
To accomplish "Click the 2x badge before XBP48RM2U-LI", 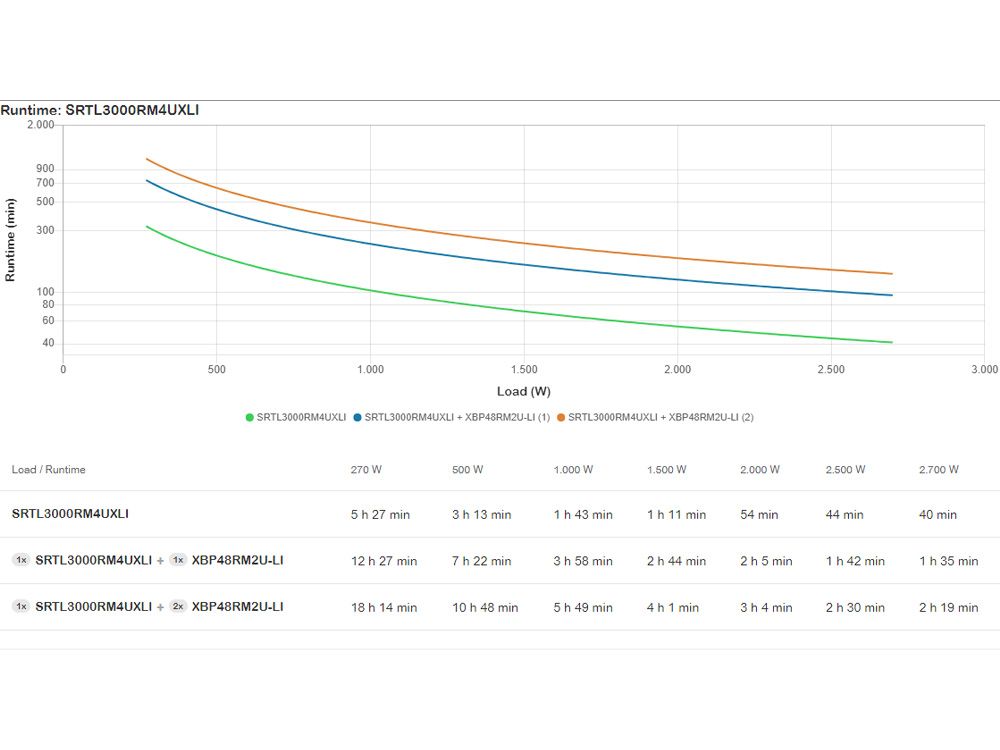I will coord(178,607).
